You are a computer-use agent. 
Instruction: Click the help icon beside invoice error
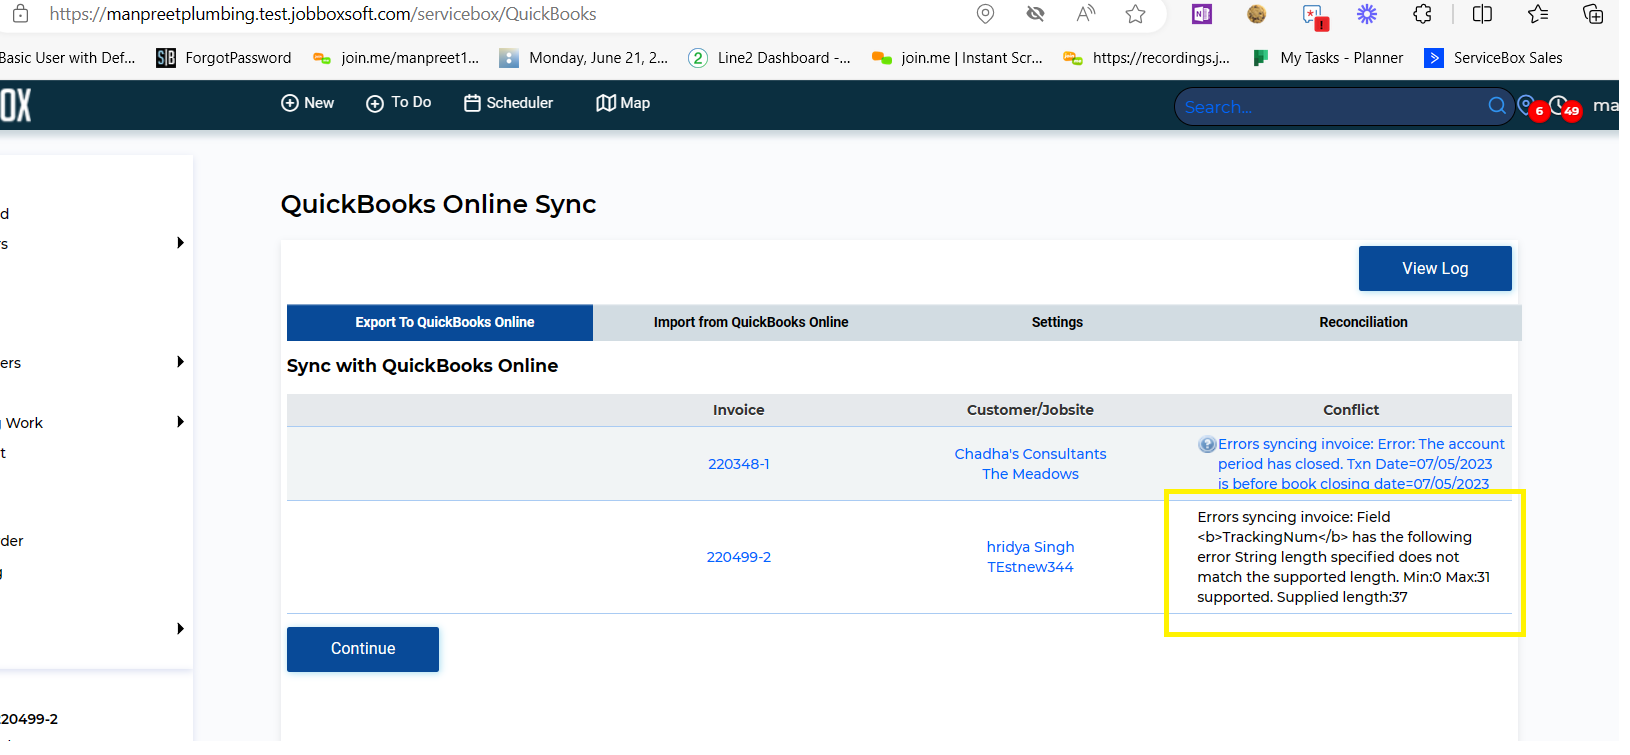click(1207, 444)
